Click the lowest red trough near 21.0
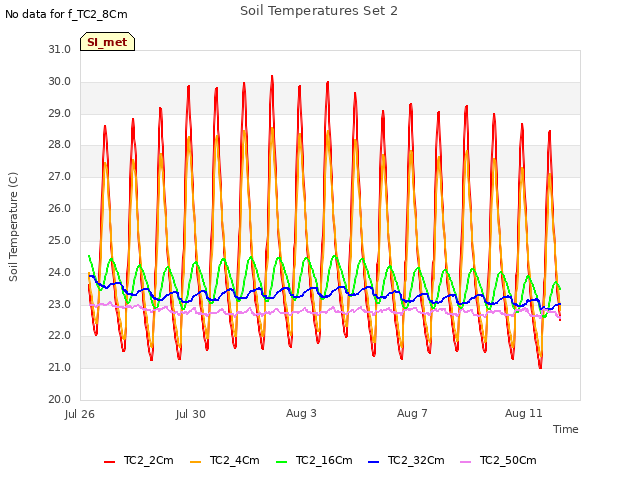This screenshot has height=480, width=640. (540, 367)
